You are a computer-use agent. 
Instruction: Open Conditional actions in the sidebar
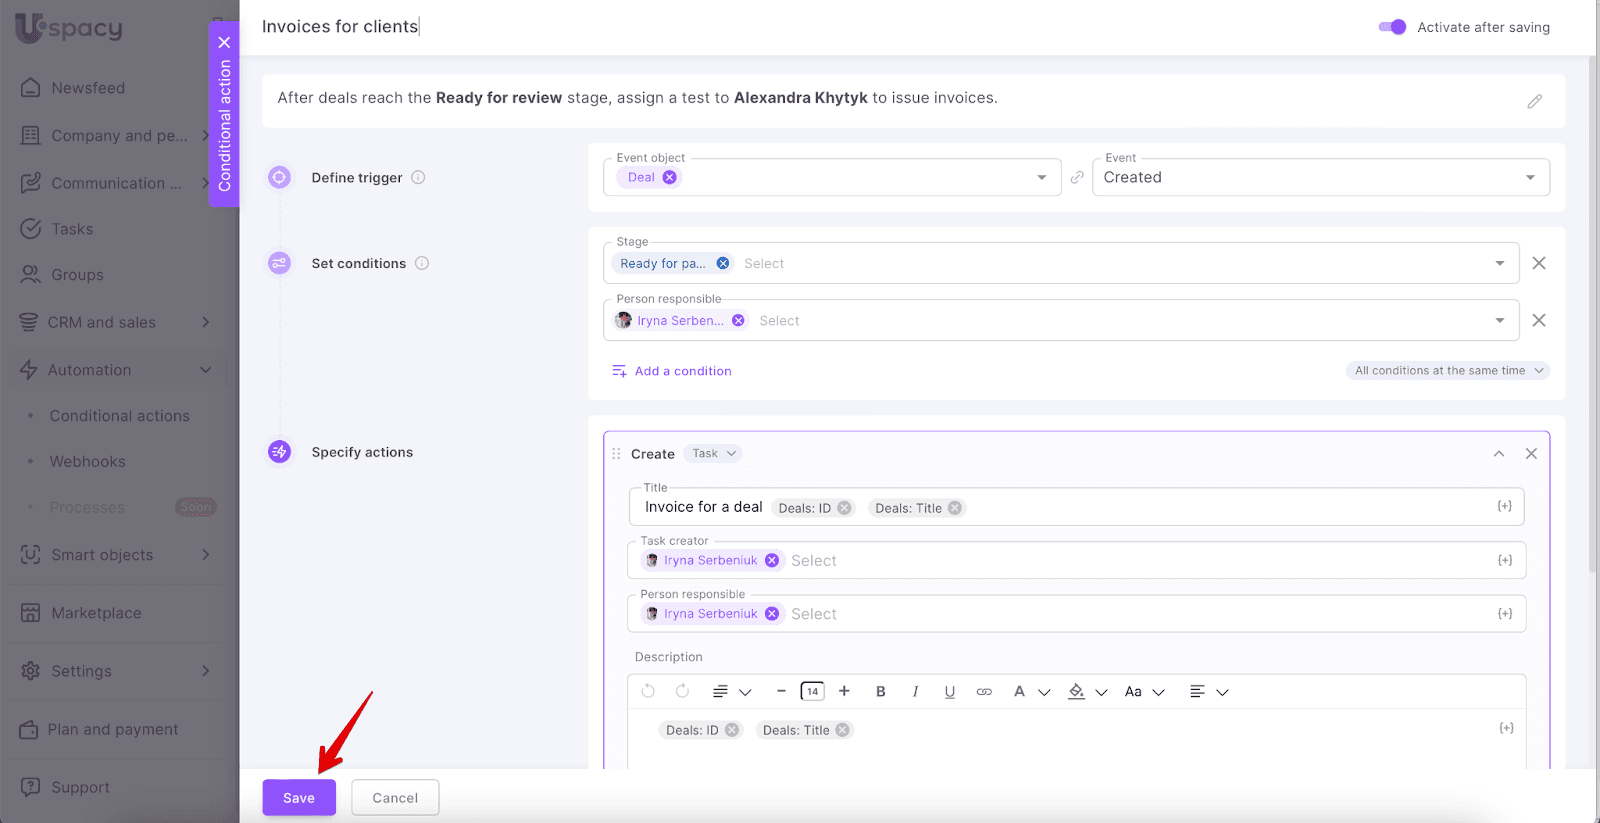119,416
